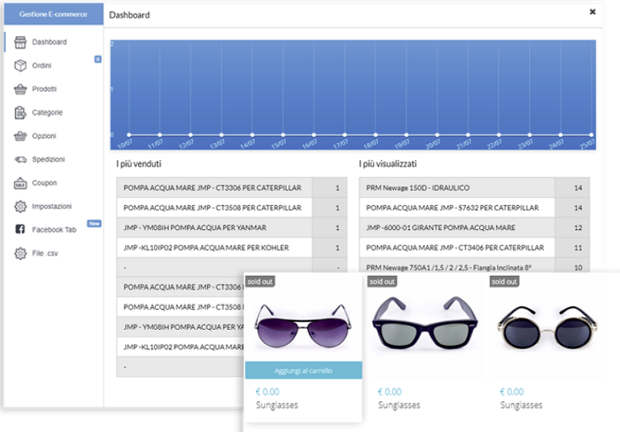This screenshot has width=620, height=432.
Task: Click the round sunglasses thumbnail
Action: point(547,327)
